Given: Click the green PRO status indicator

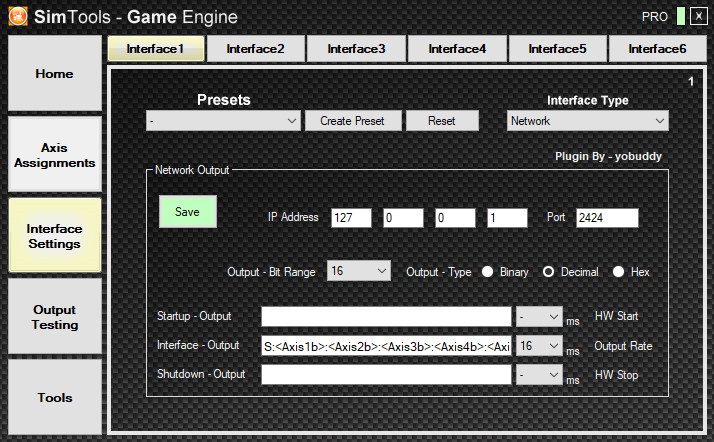Looking at the screenshot, I should click(x=680, y=17).
